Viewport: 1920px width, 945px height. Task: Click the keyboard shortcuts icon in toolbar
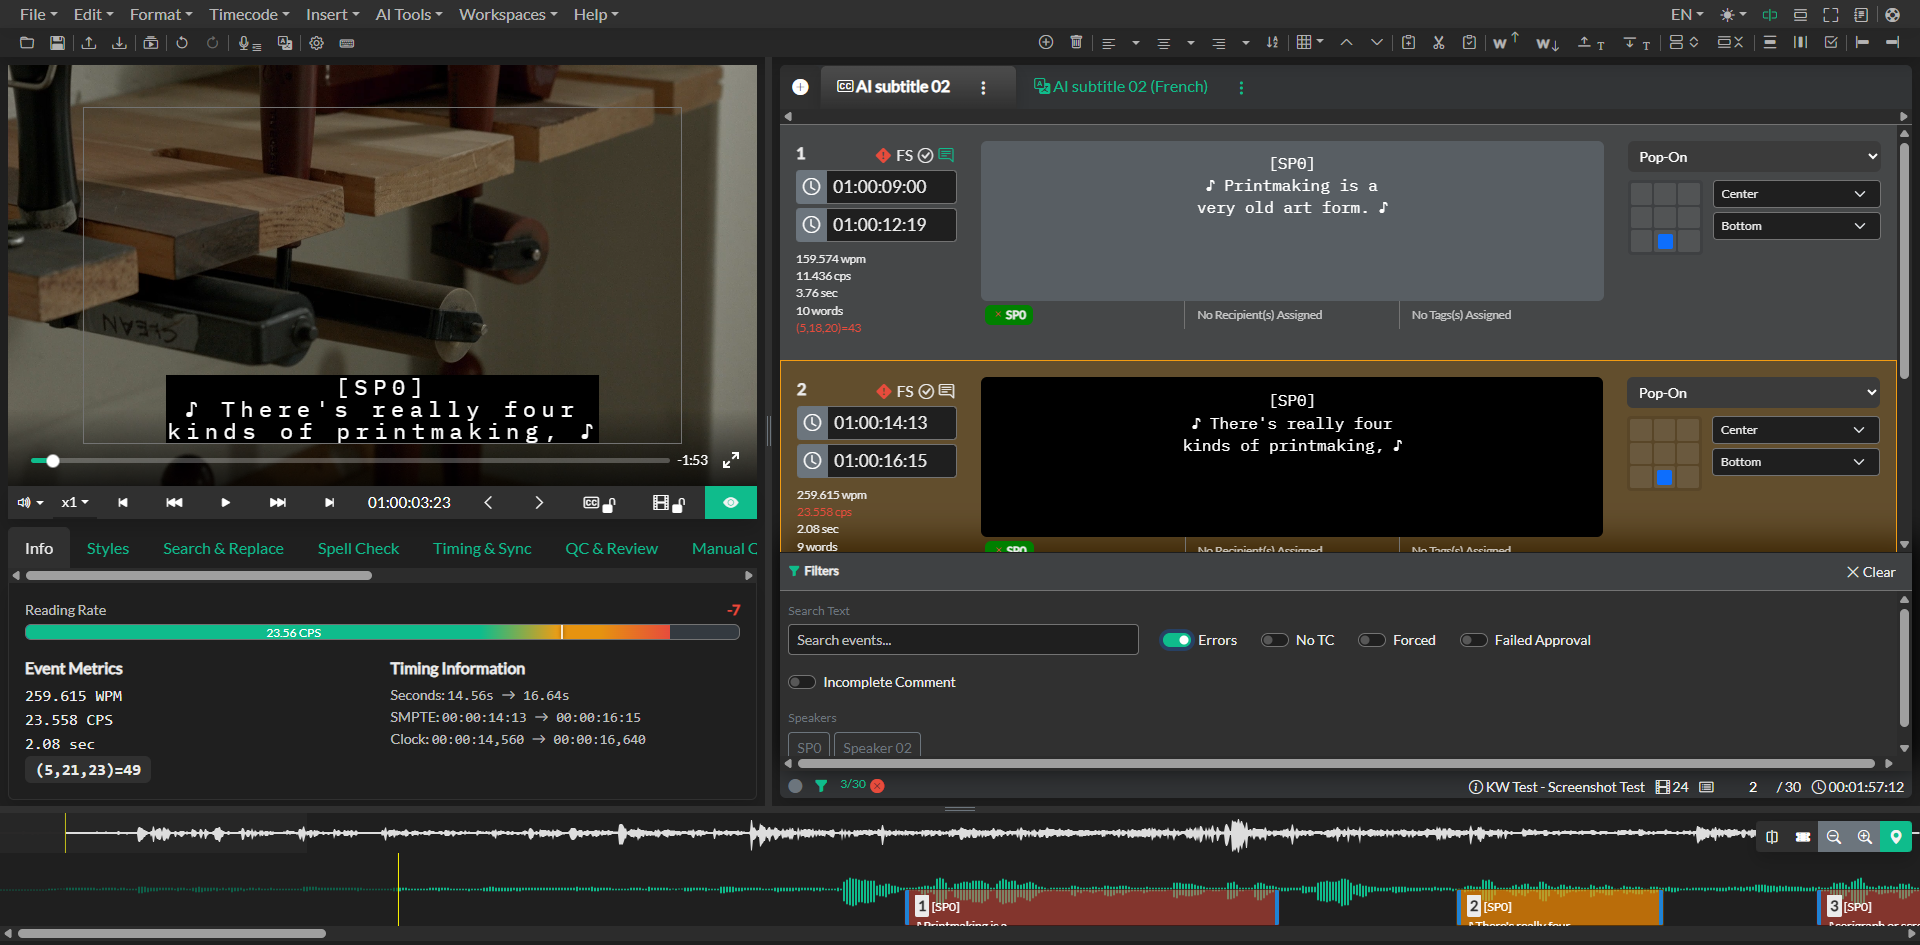point(347,43)
